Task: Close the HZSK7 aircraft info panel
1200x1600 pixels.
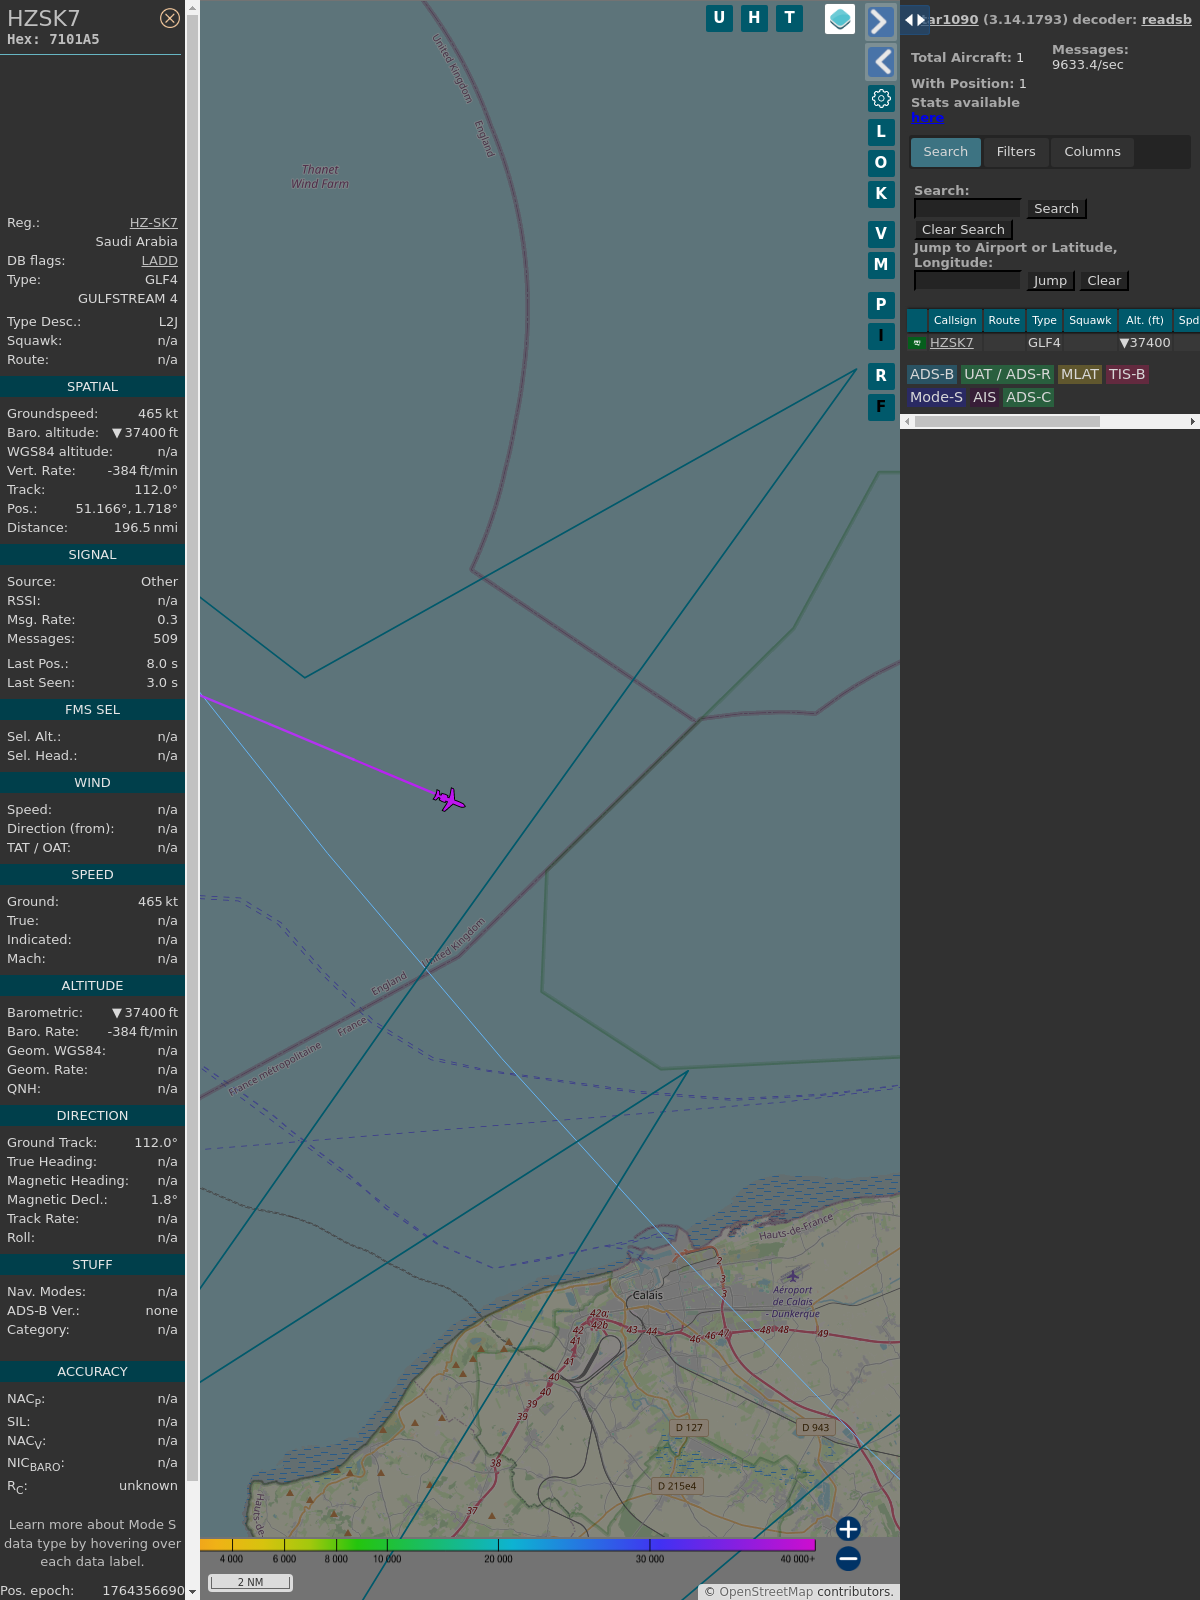Action: tap(170, 18)
